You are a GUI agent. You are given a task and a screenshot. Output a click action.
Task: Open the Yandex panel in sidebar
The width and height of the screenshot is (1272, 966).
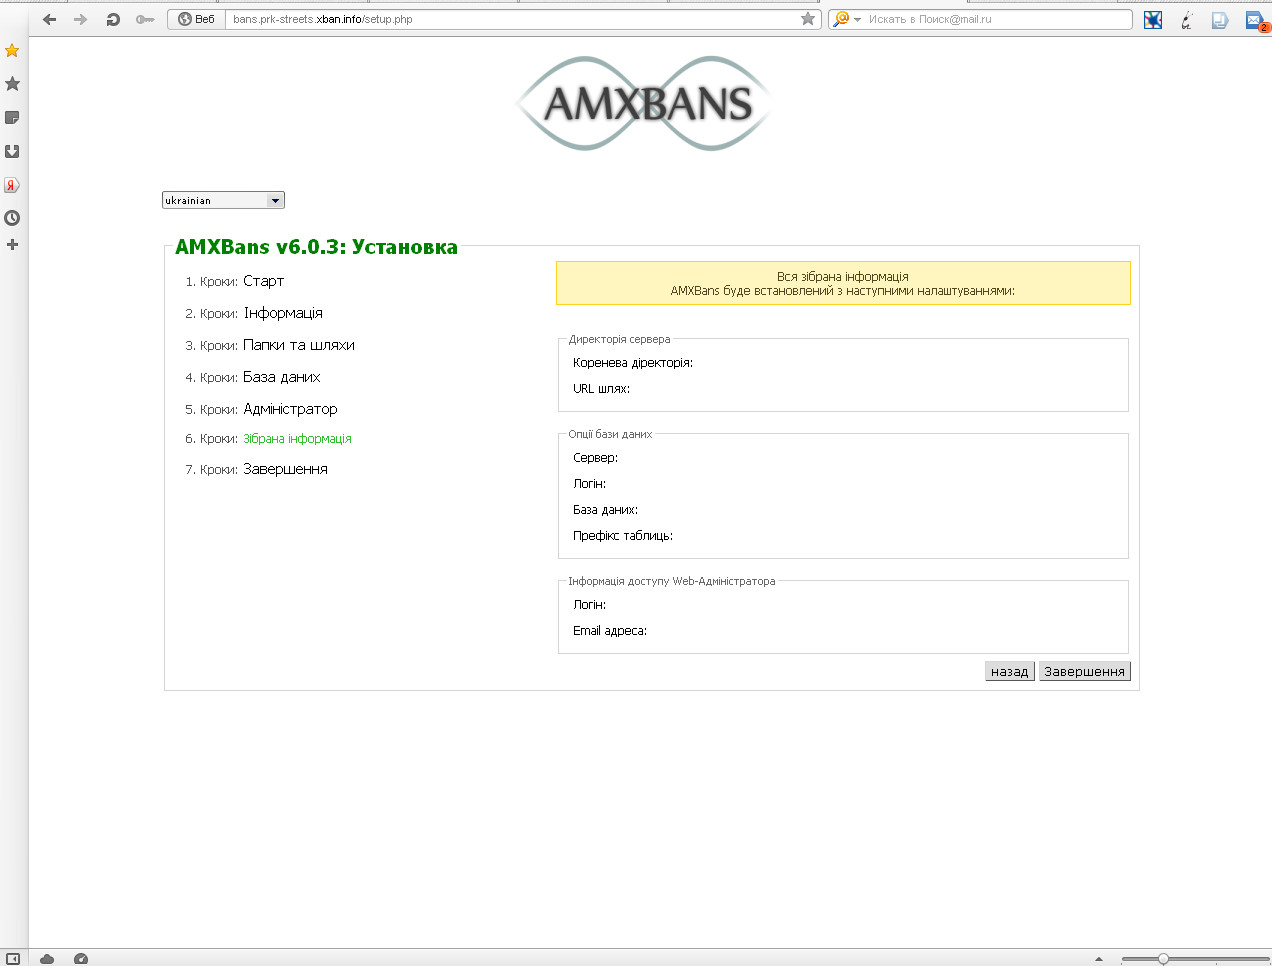tap(12, 185)
